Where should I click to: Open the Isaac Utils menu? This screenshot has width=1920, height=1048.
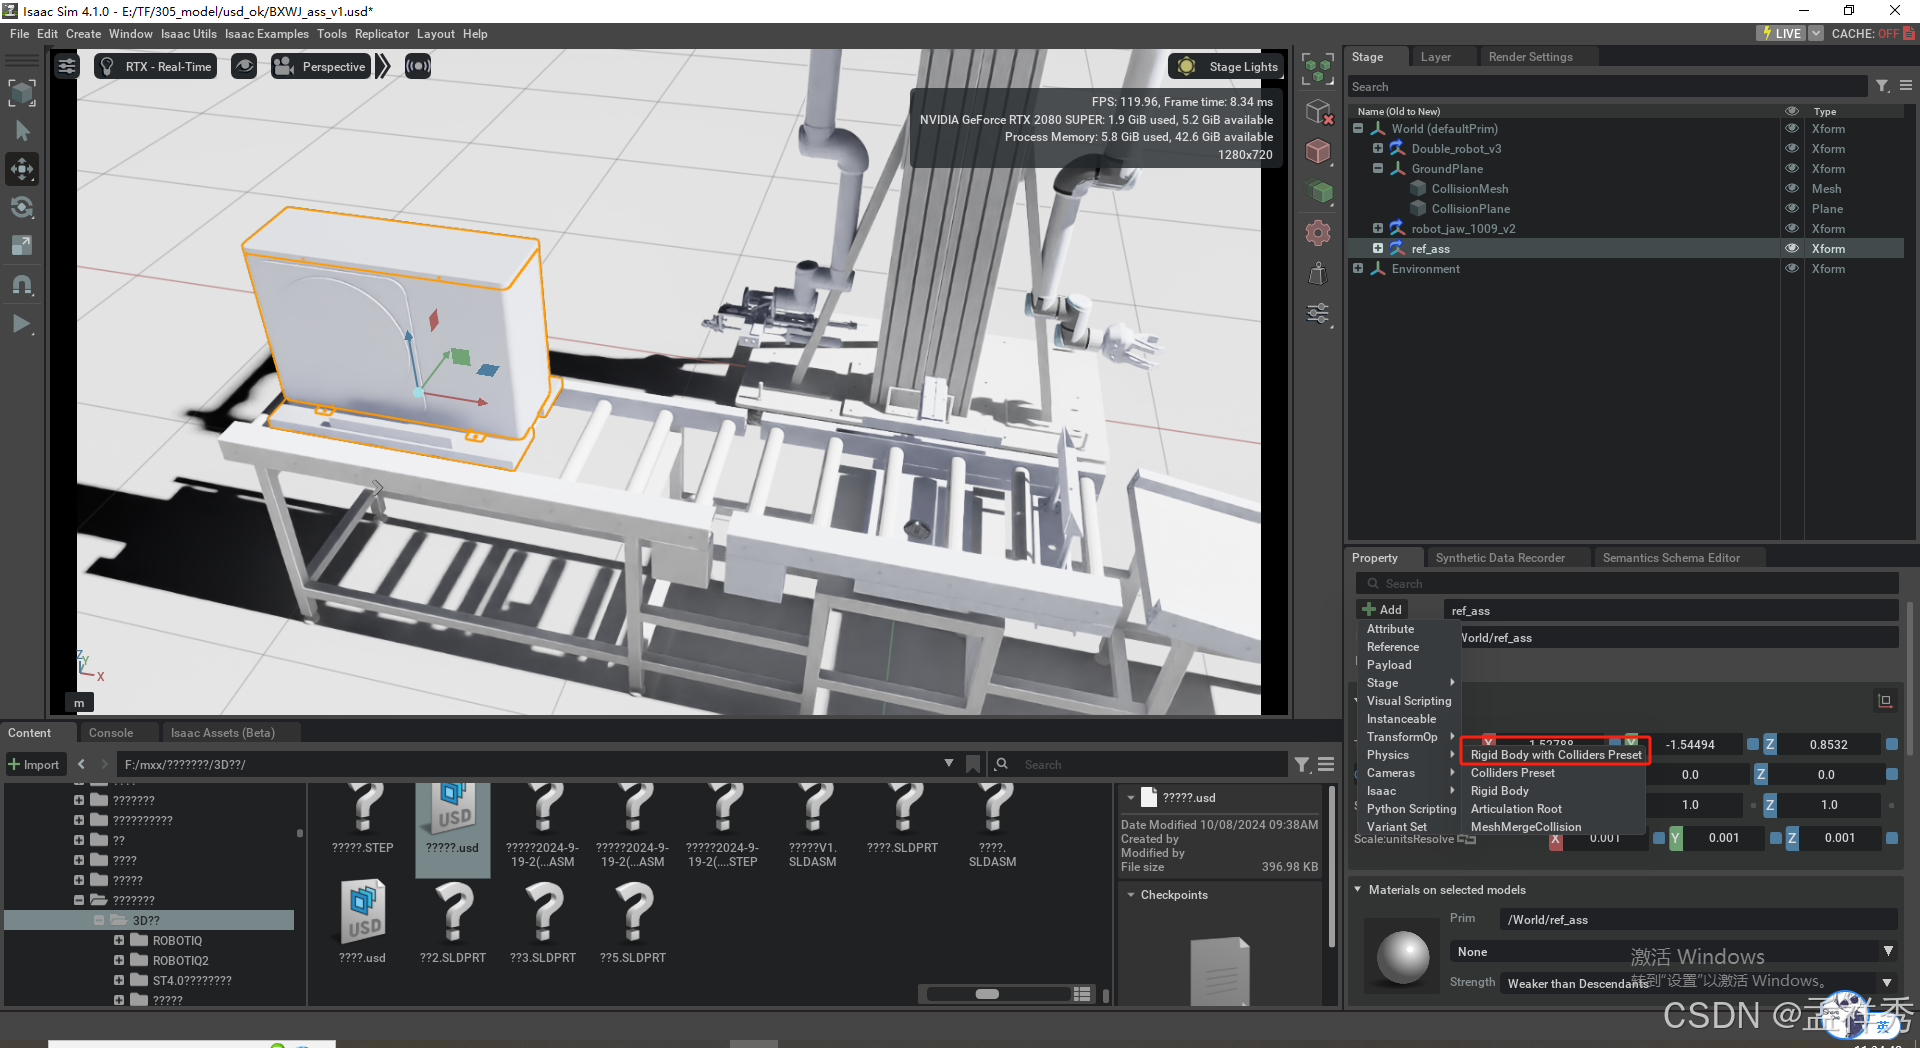(188, 34)
